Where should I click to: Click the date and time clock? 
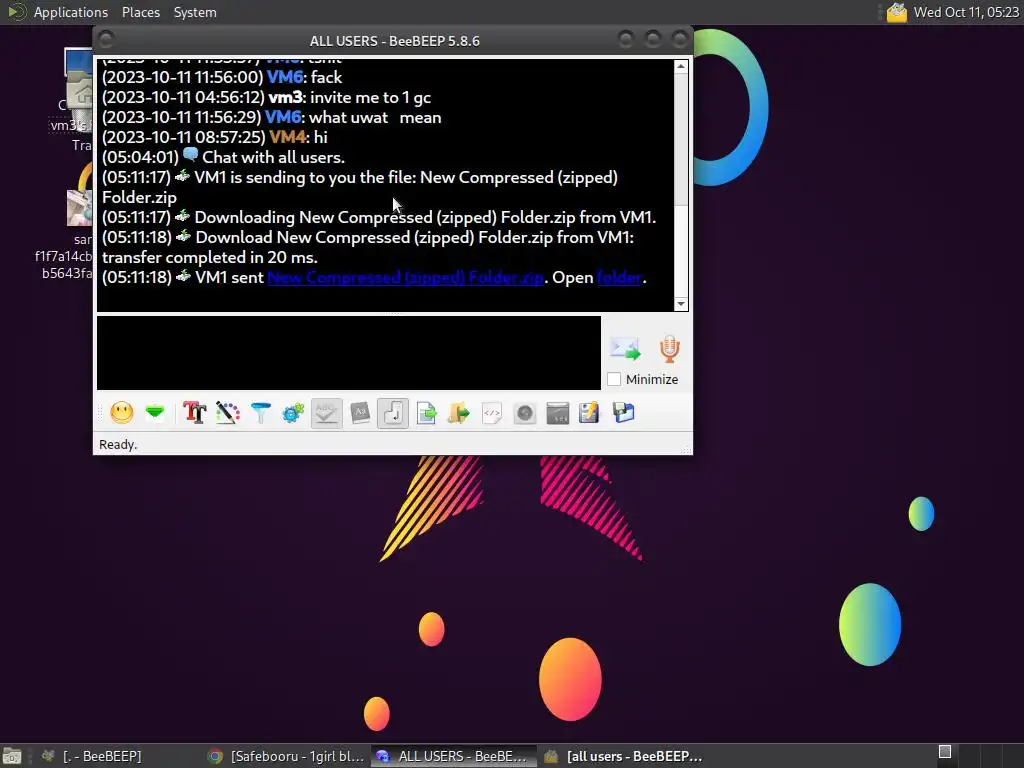(966, 12)
